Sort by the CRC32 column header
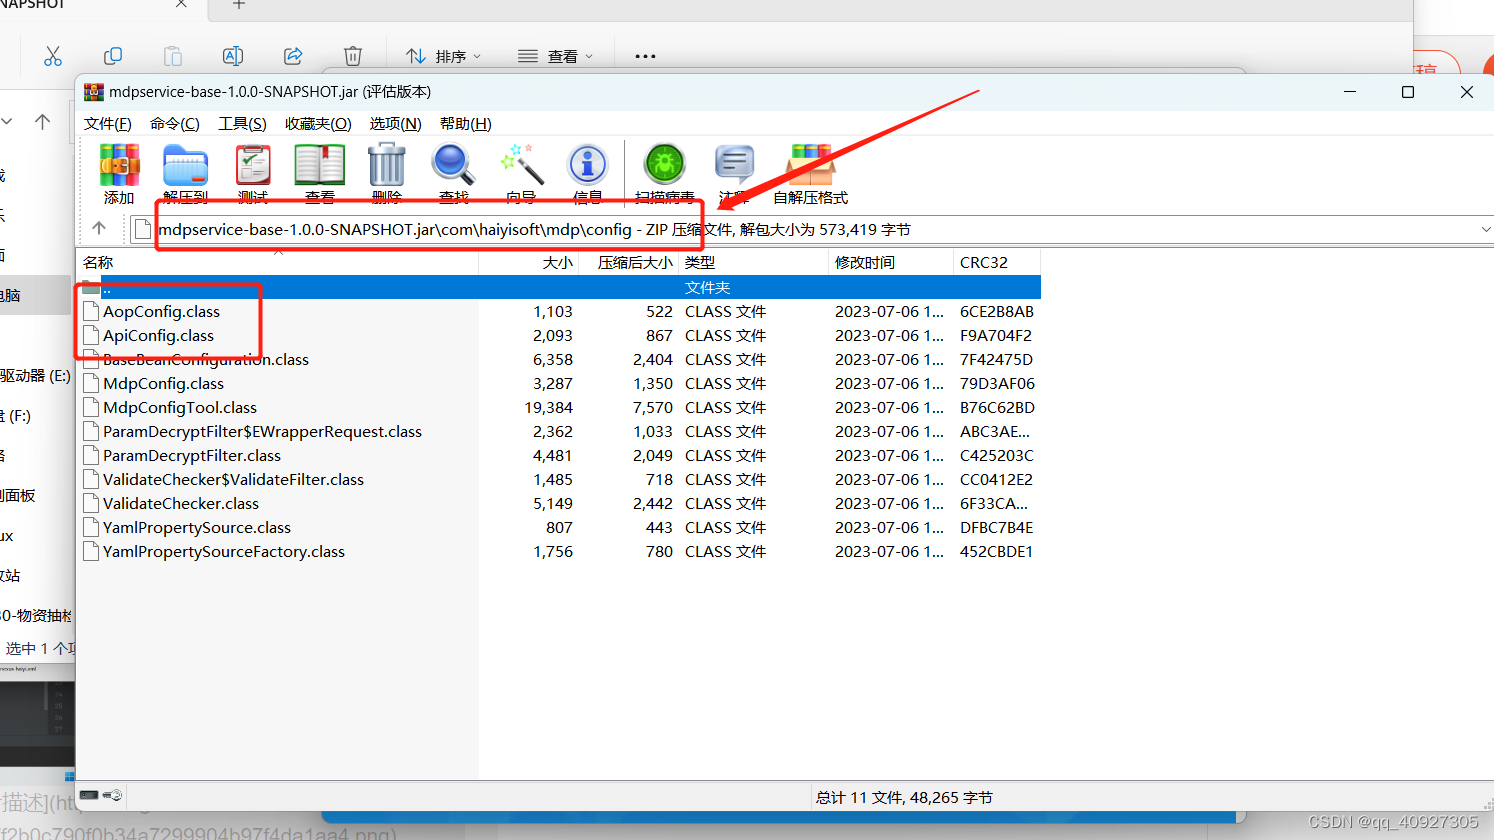Image resolution: width=1494 pixels, height=840 pixels. [x=997, y=262]
